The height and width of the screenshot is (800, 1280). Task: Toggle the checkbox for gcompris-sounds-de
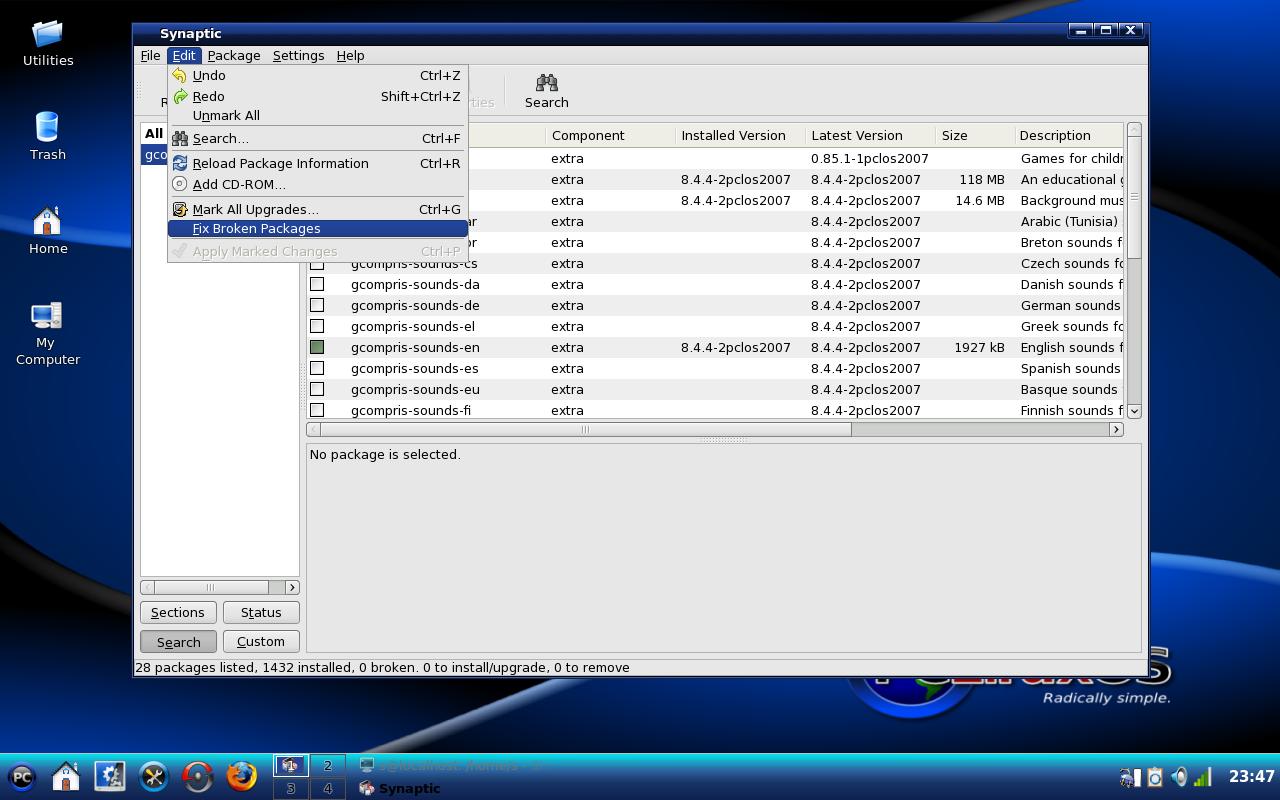tap(317, 305)
